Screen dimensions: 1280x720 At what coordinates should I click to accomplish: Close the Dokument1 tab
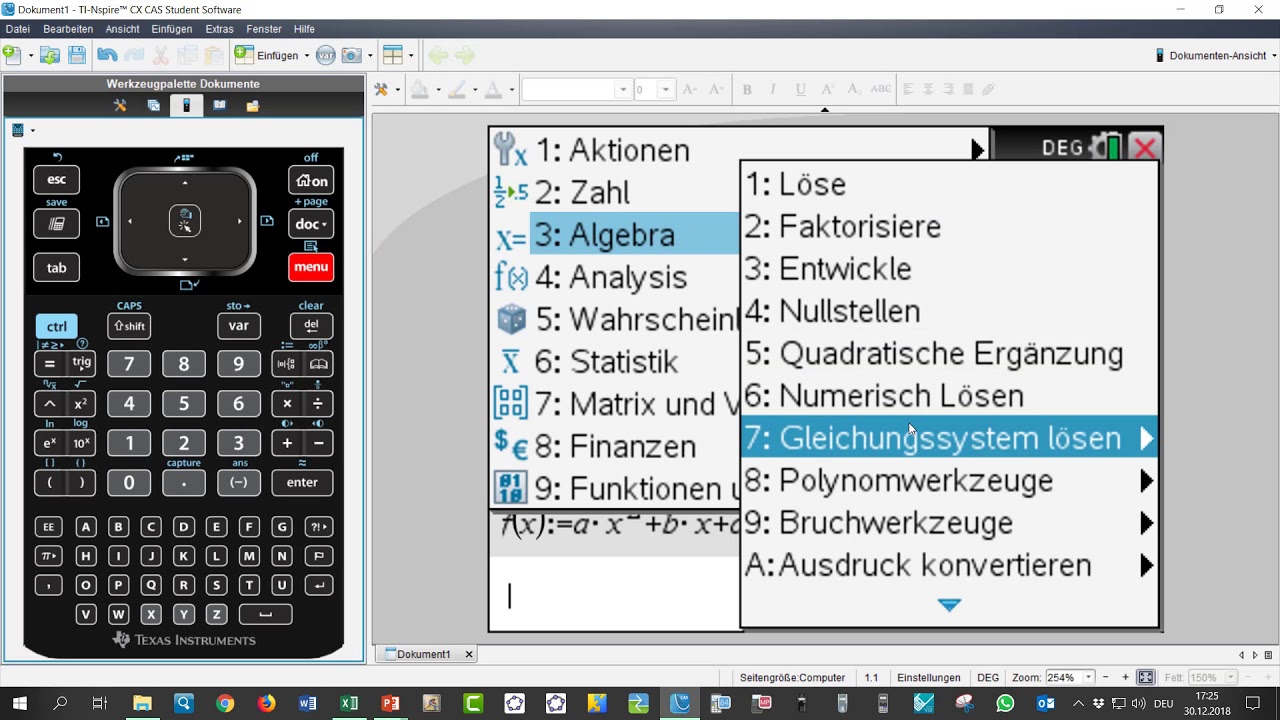coord(468,654)
